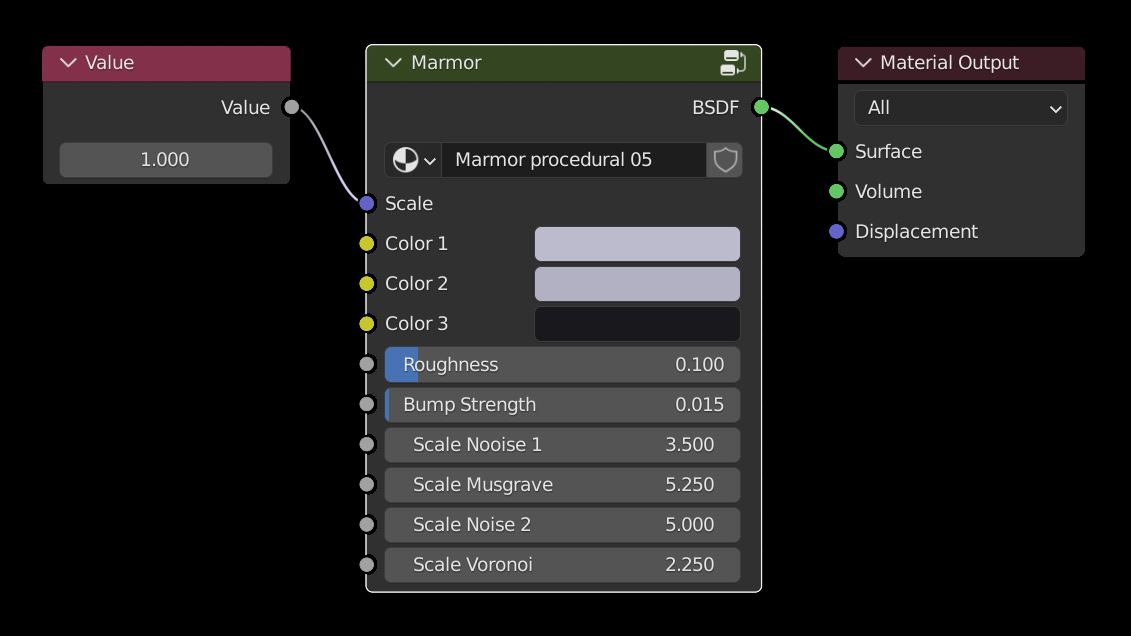The width and height of the screenshot is (1131, 636).
Task: Click the Value node output socket
Action: [291, 107]
